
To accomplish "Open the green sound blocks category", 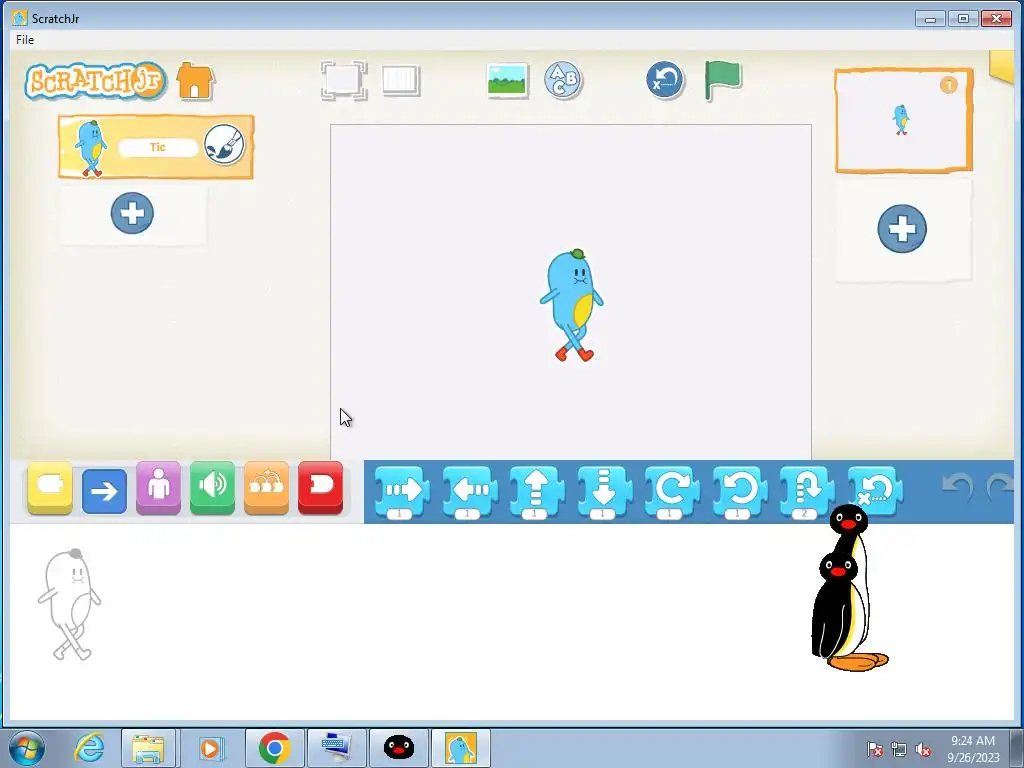I will (x=212, y=488).
